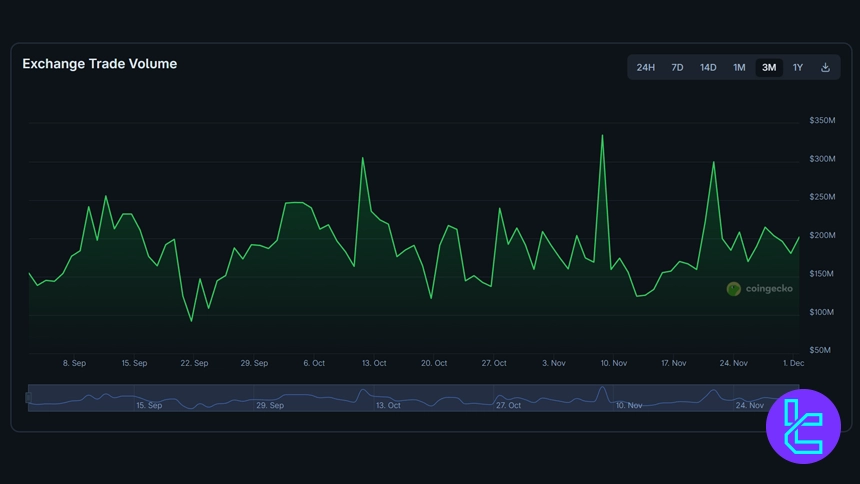This screenshot has width=860, height=484.
Task: Click the 3. Nov date label
Action: 553,363
